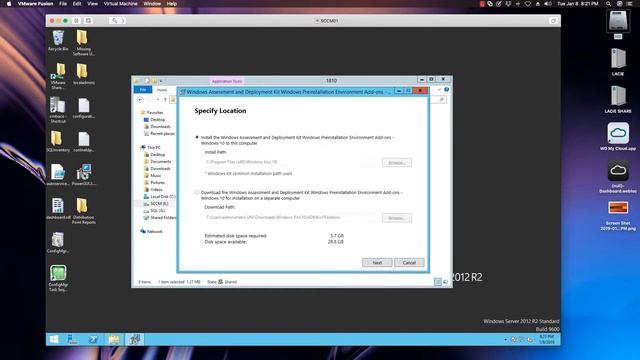Select the SCCM (E:) drive in Explorer sidebar
Screen dimensions: 640x360
coord(156,203)
